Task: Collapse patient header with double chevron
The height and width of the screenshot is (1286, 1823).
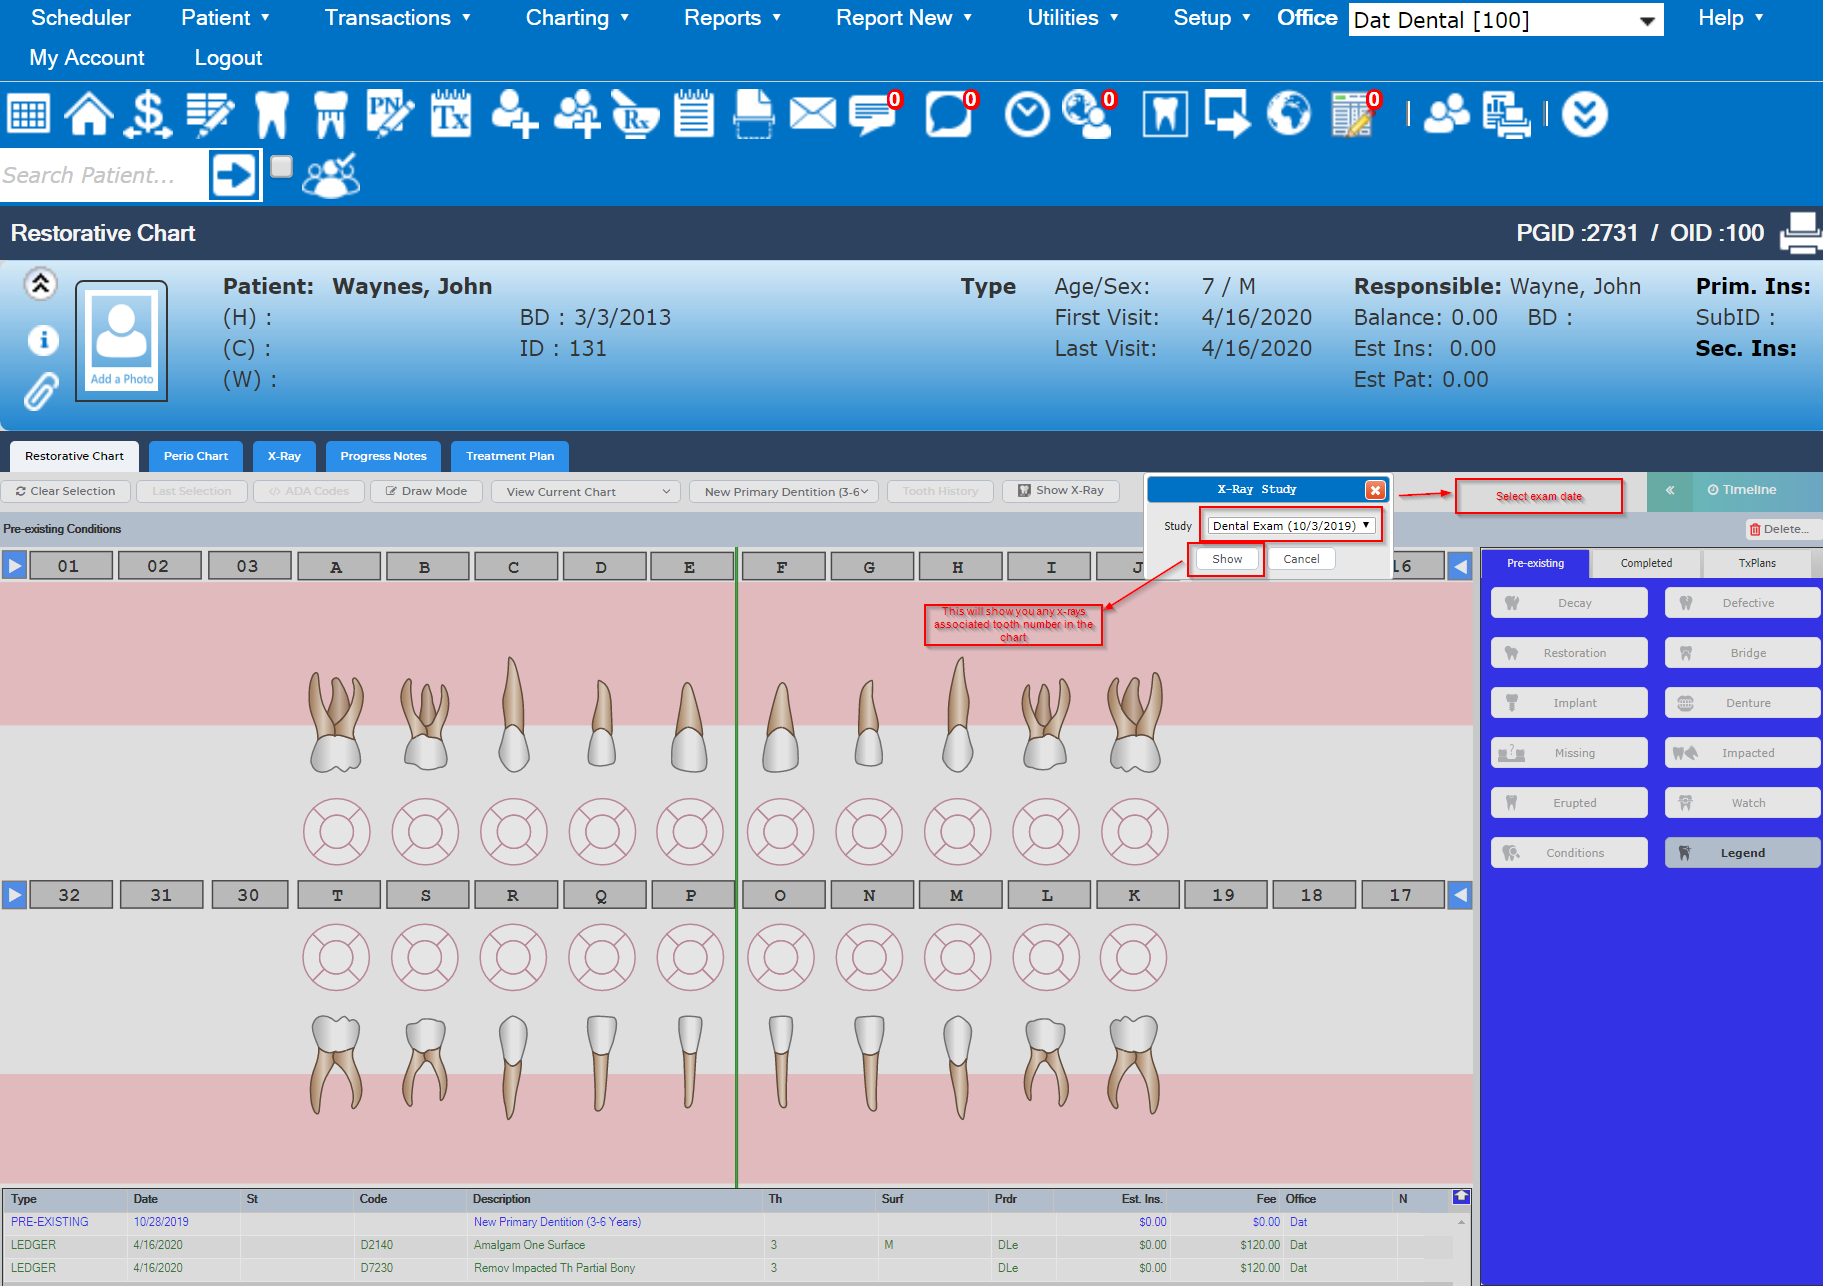Action: 41,285
